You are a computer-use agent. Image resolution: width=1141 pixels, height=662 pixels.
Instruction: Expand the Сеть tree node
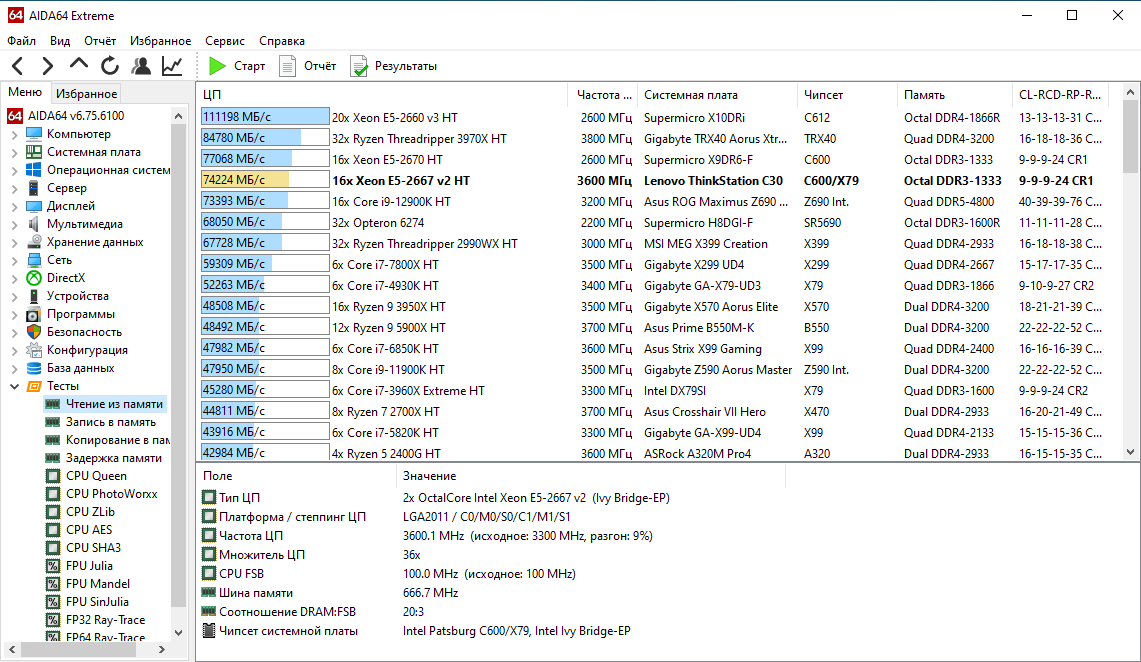coord(15,260)
